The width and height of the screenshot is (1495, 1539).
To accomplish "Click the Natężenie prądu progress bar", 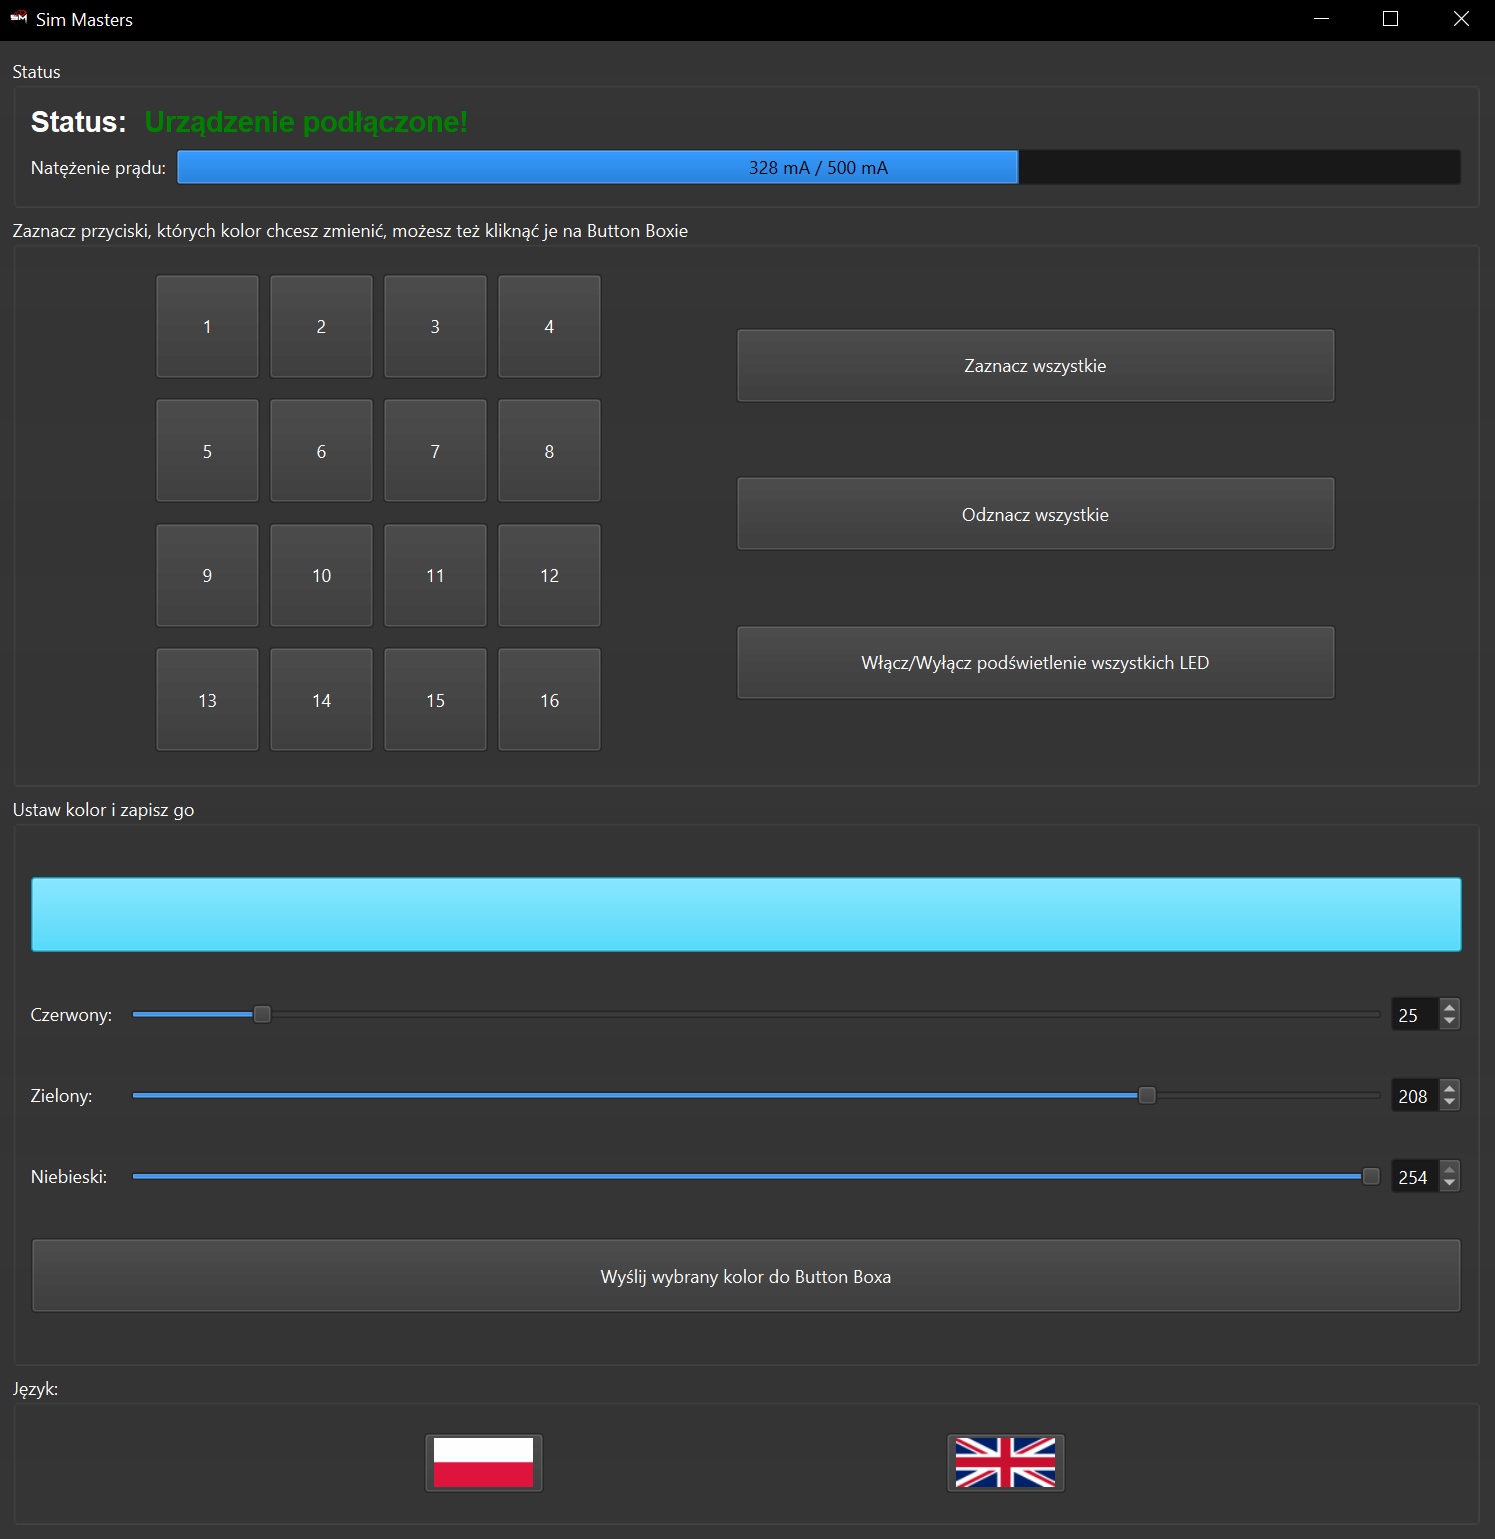I will coord(819,167).
